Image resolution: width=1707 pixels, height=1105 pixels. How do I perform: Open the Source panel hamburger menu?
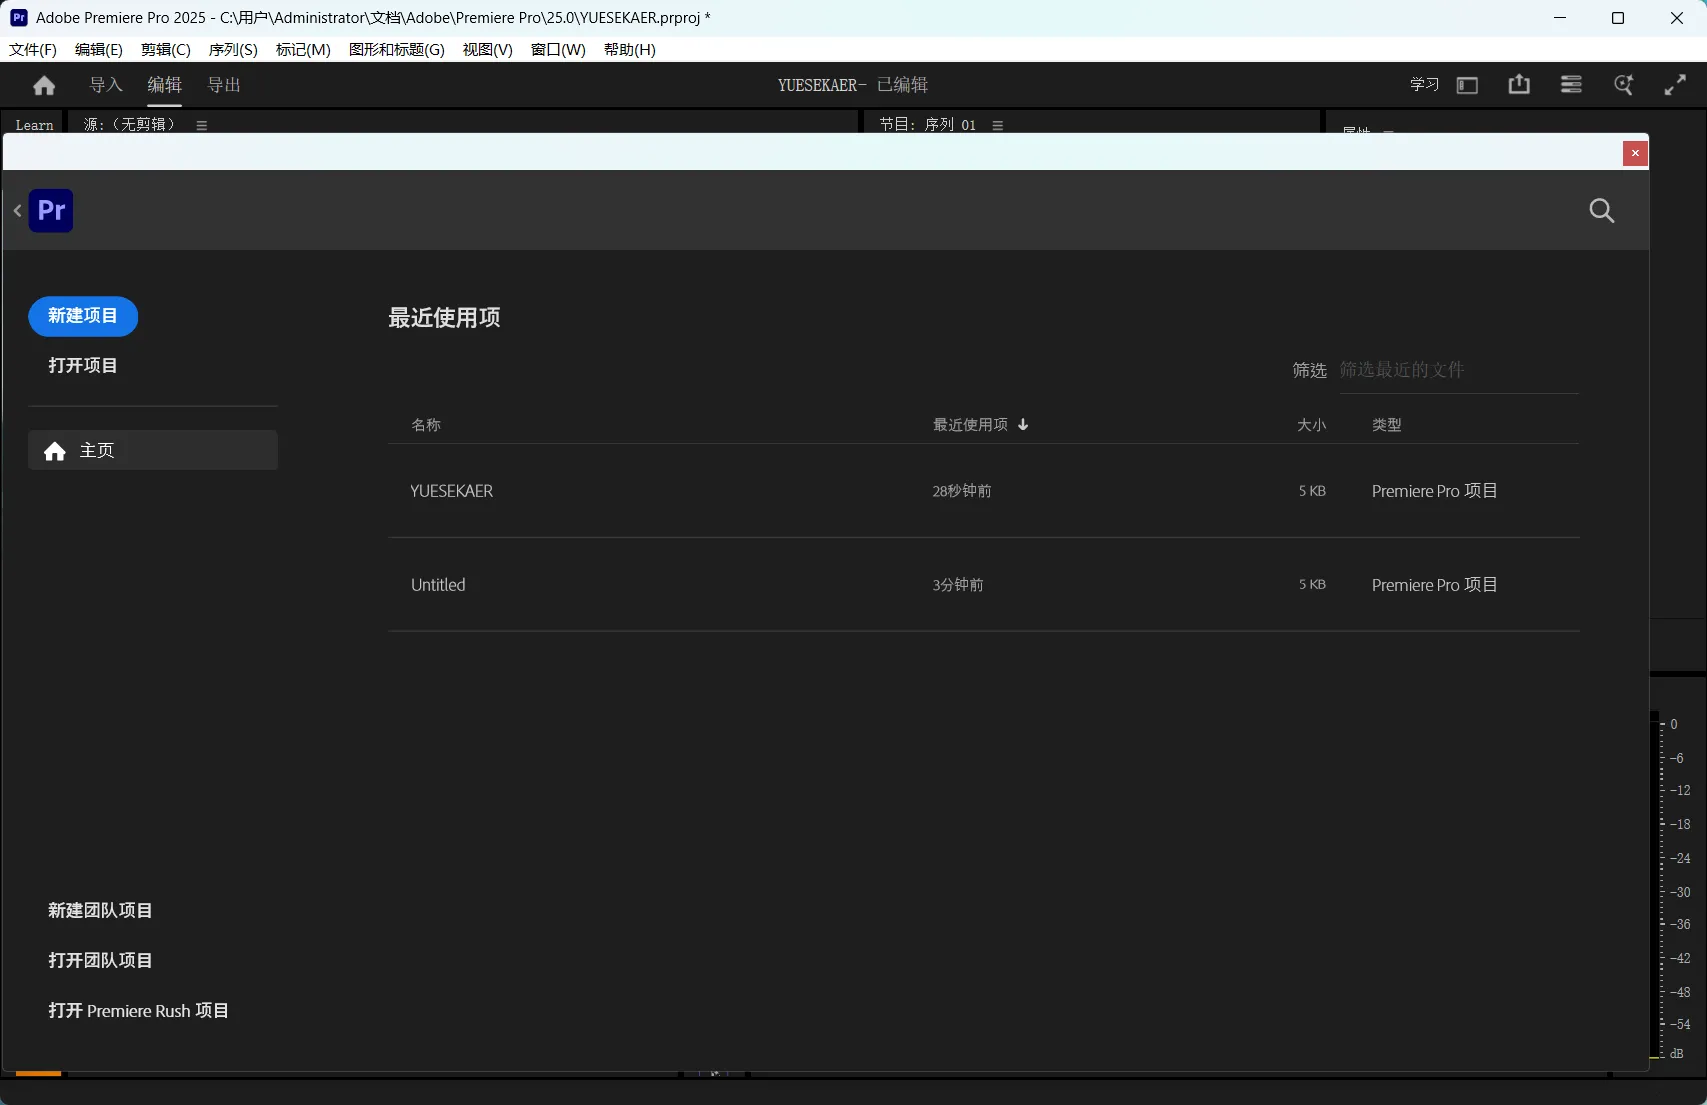point(201,125)
